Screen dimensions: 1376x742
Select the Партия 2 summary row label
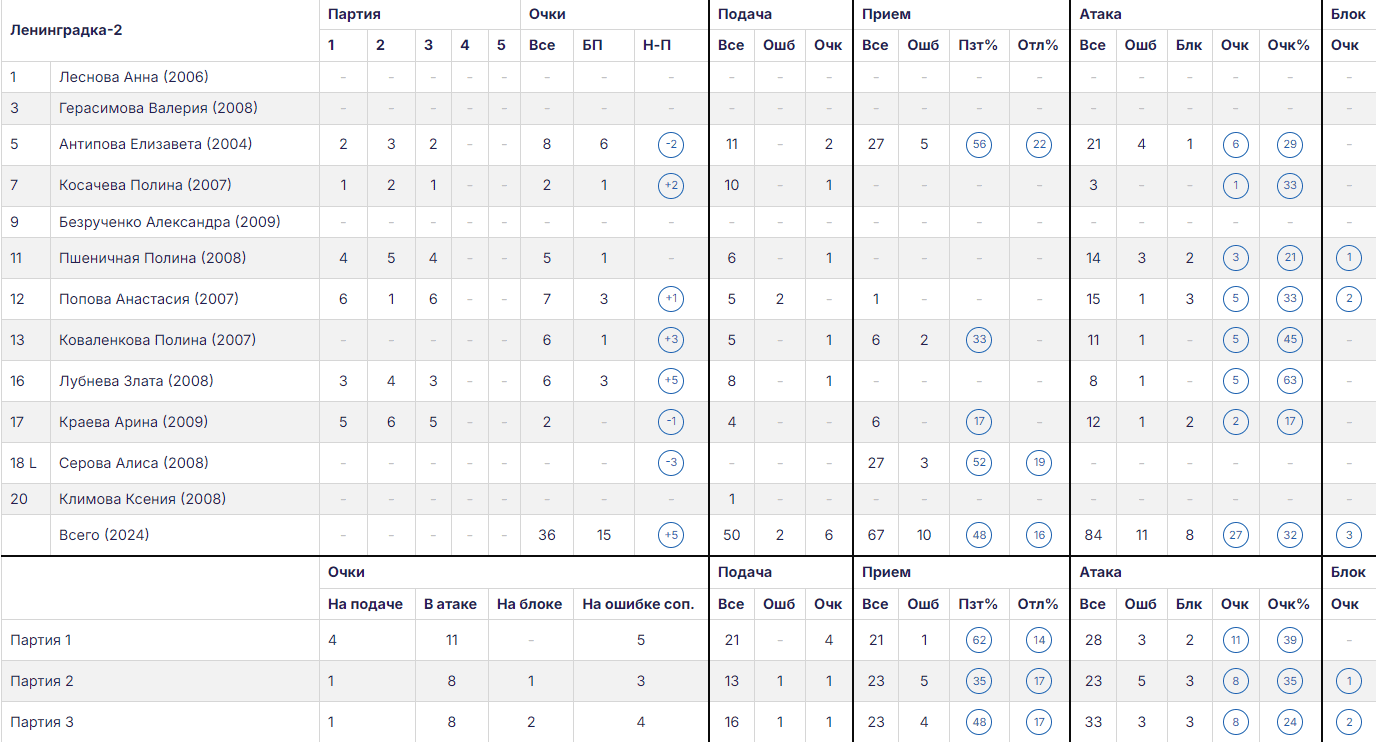pos(42,682)
